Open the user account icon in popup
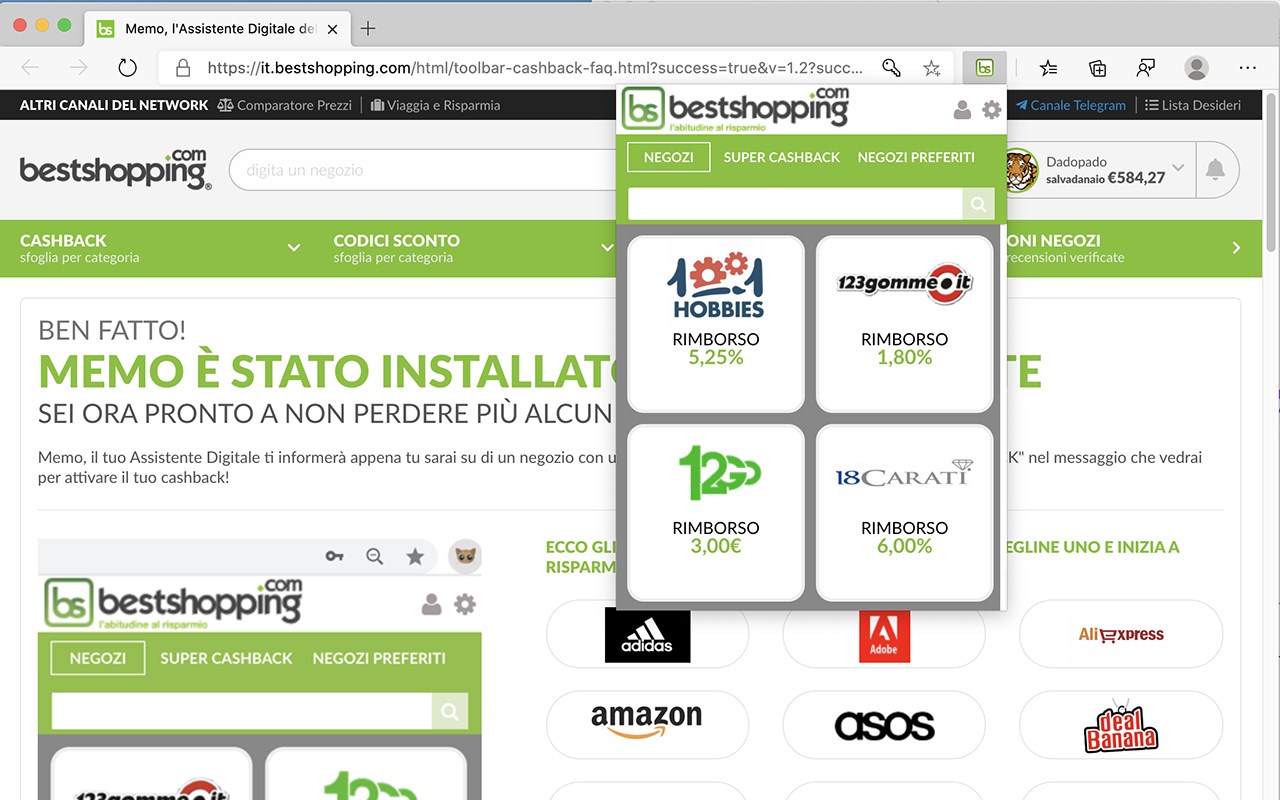Image resolution: width=1280 pixels, height=800 pixels. click(x=962, y=110)
